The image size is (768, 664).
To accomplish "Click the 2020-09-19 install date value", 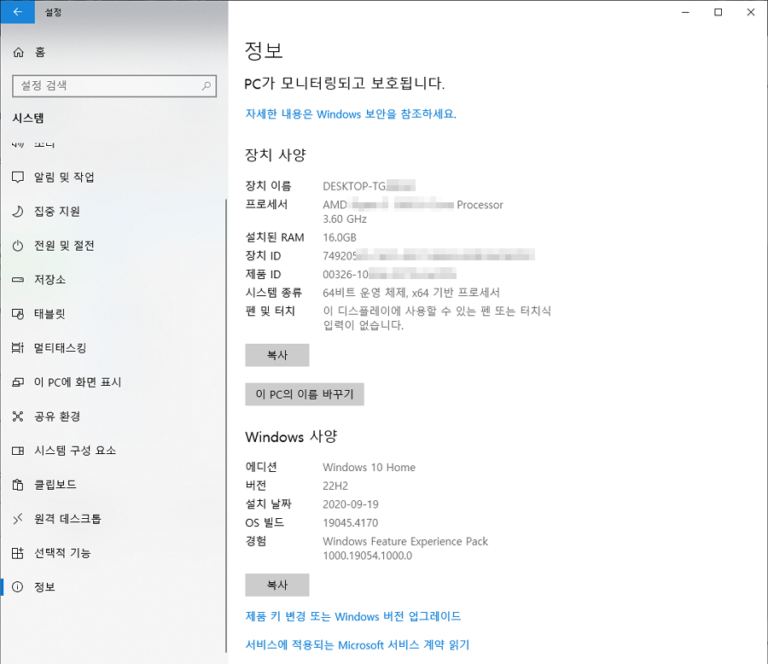I will point(350,504).
